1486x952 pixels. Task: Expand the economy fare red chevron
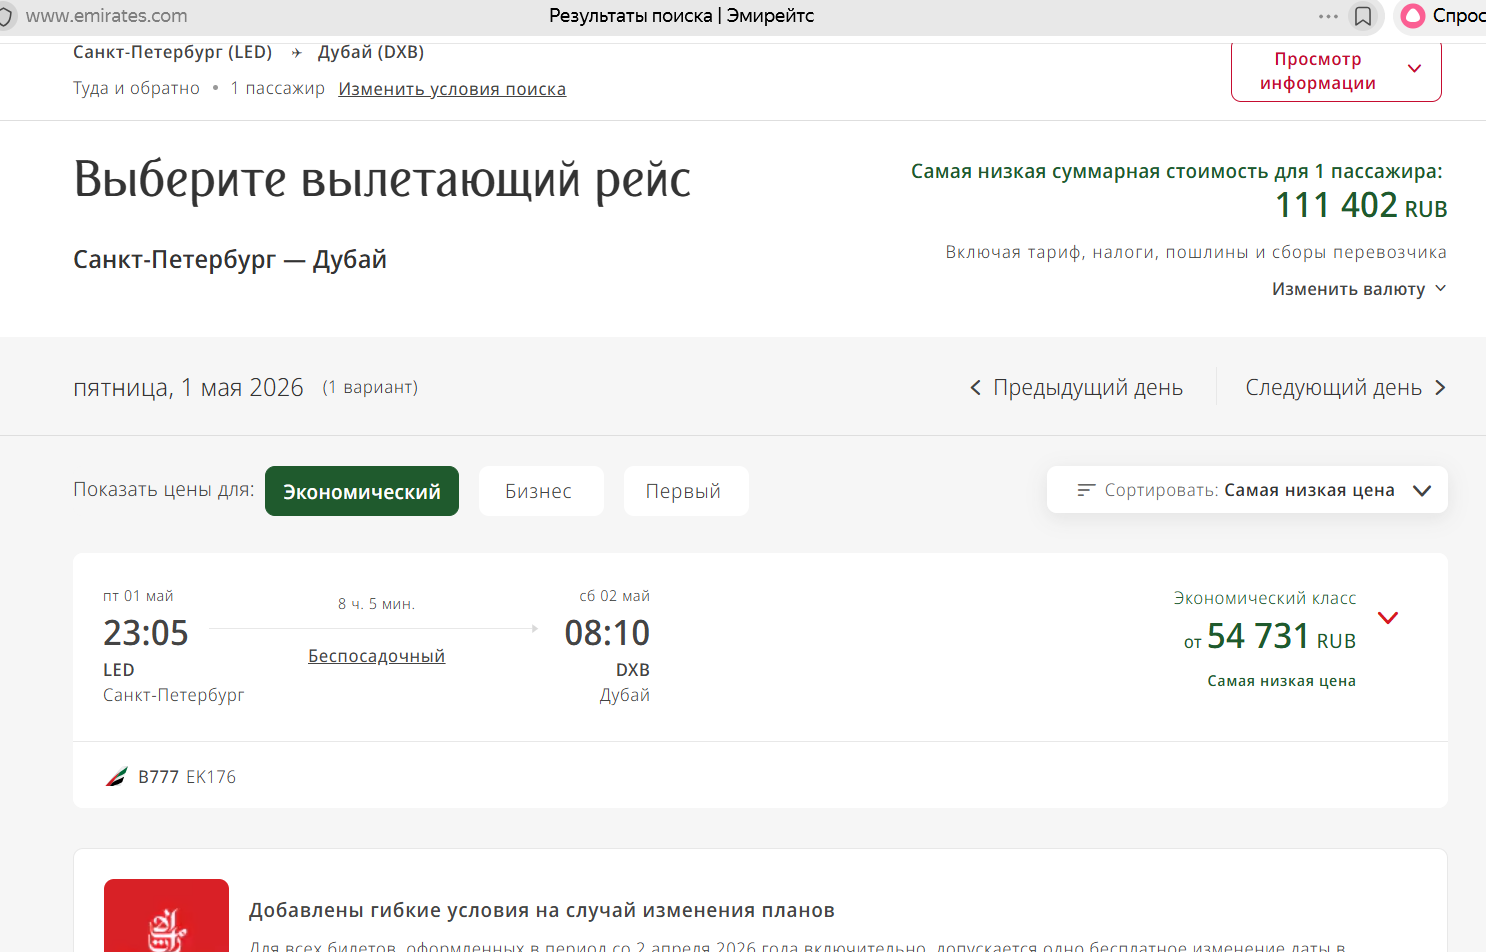coord(1388,618)
